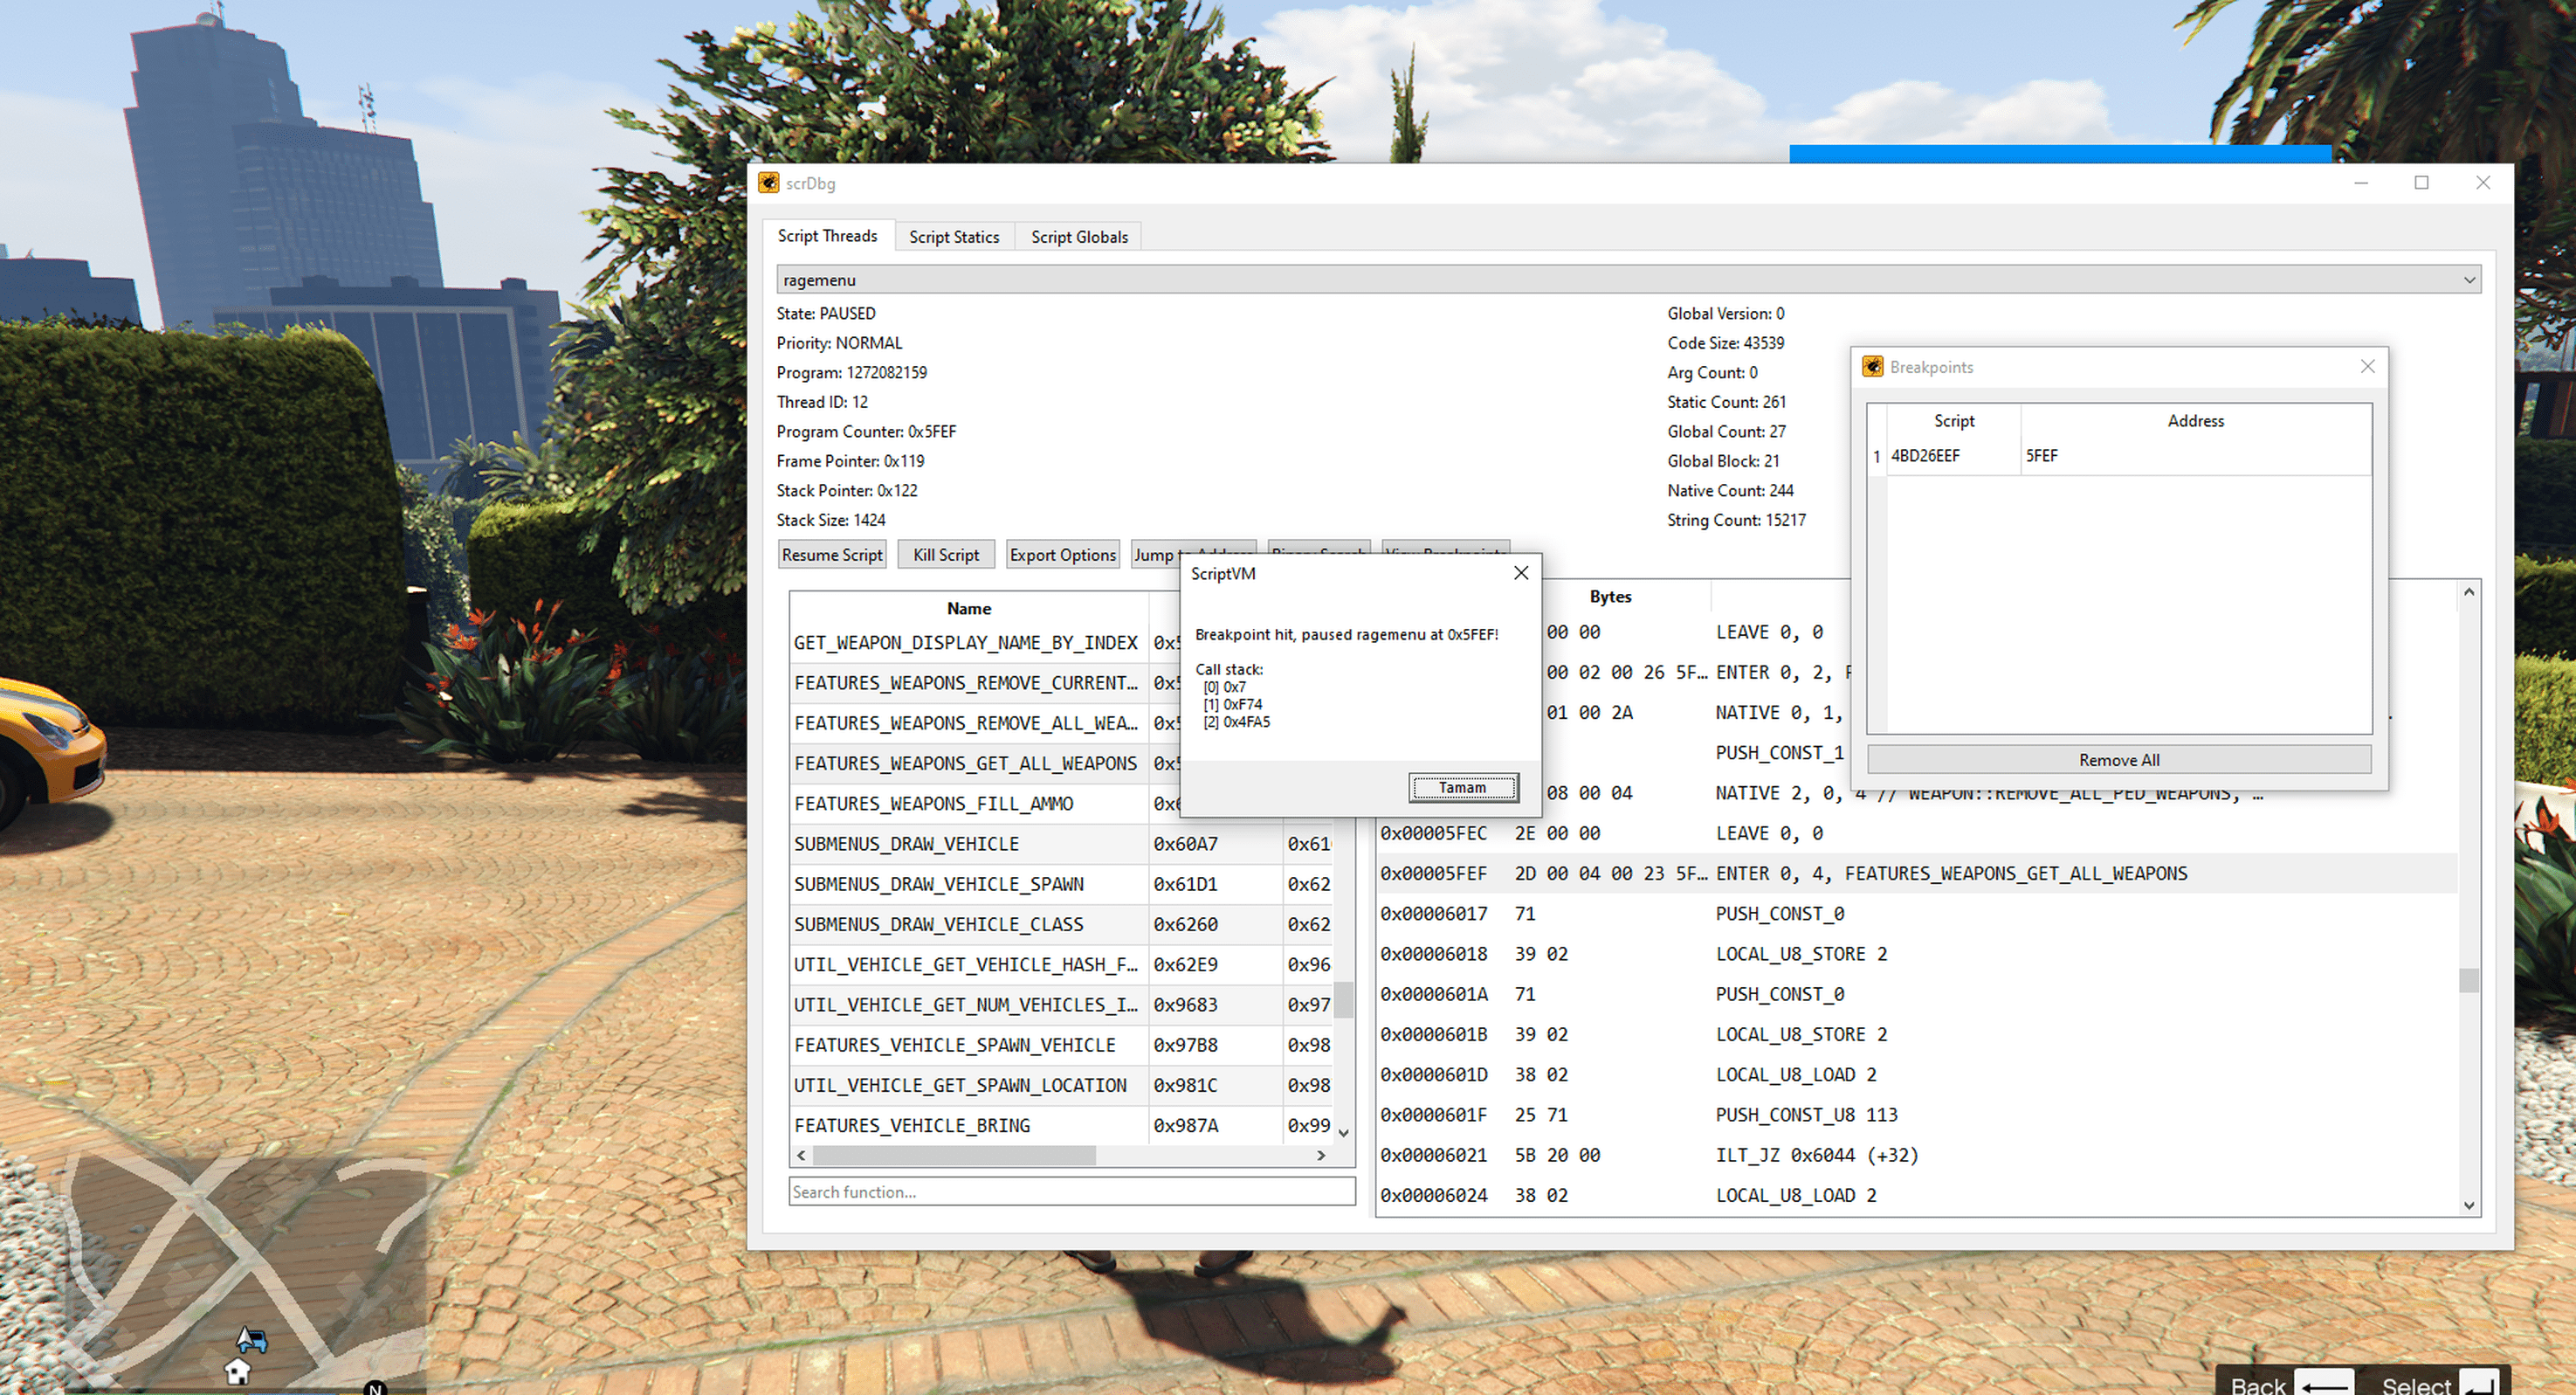Maximize the scrDbg window

click(x=2421, y=183)
